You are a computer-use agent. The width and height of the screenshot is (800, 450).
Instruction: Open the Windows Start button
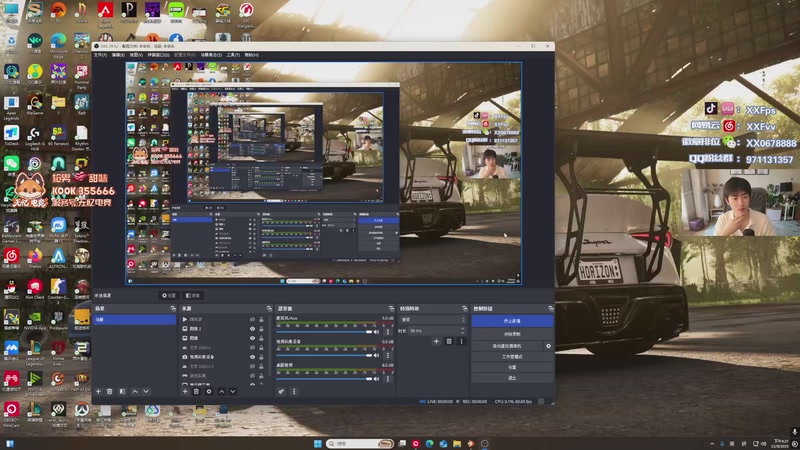[318, 443]
